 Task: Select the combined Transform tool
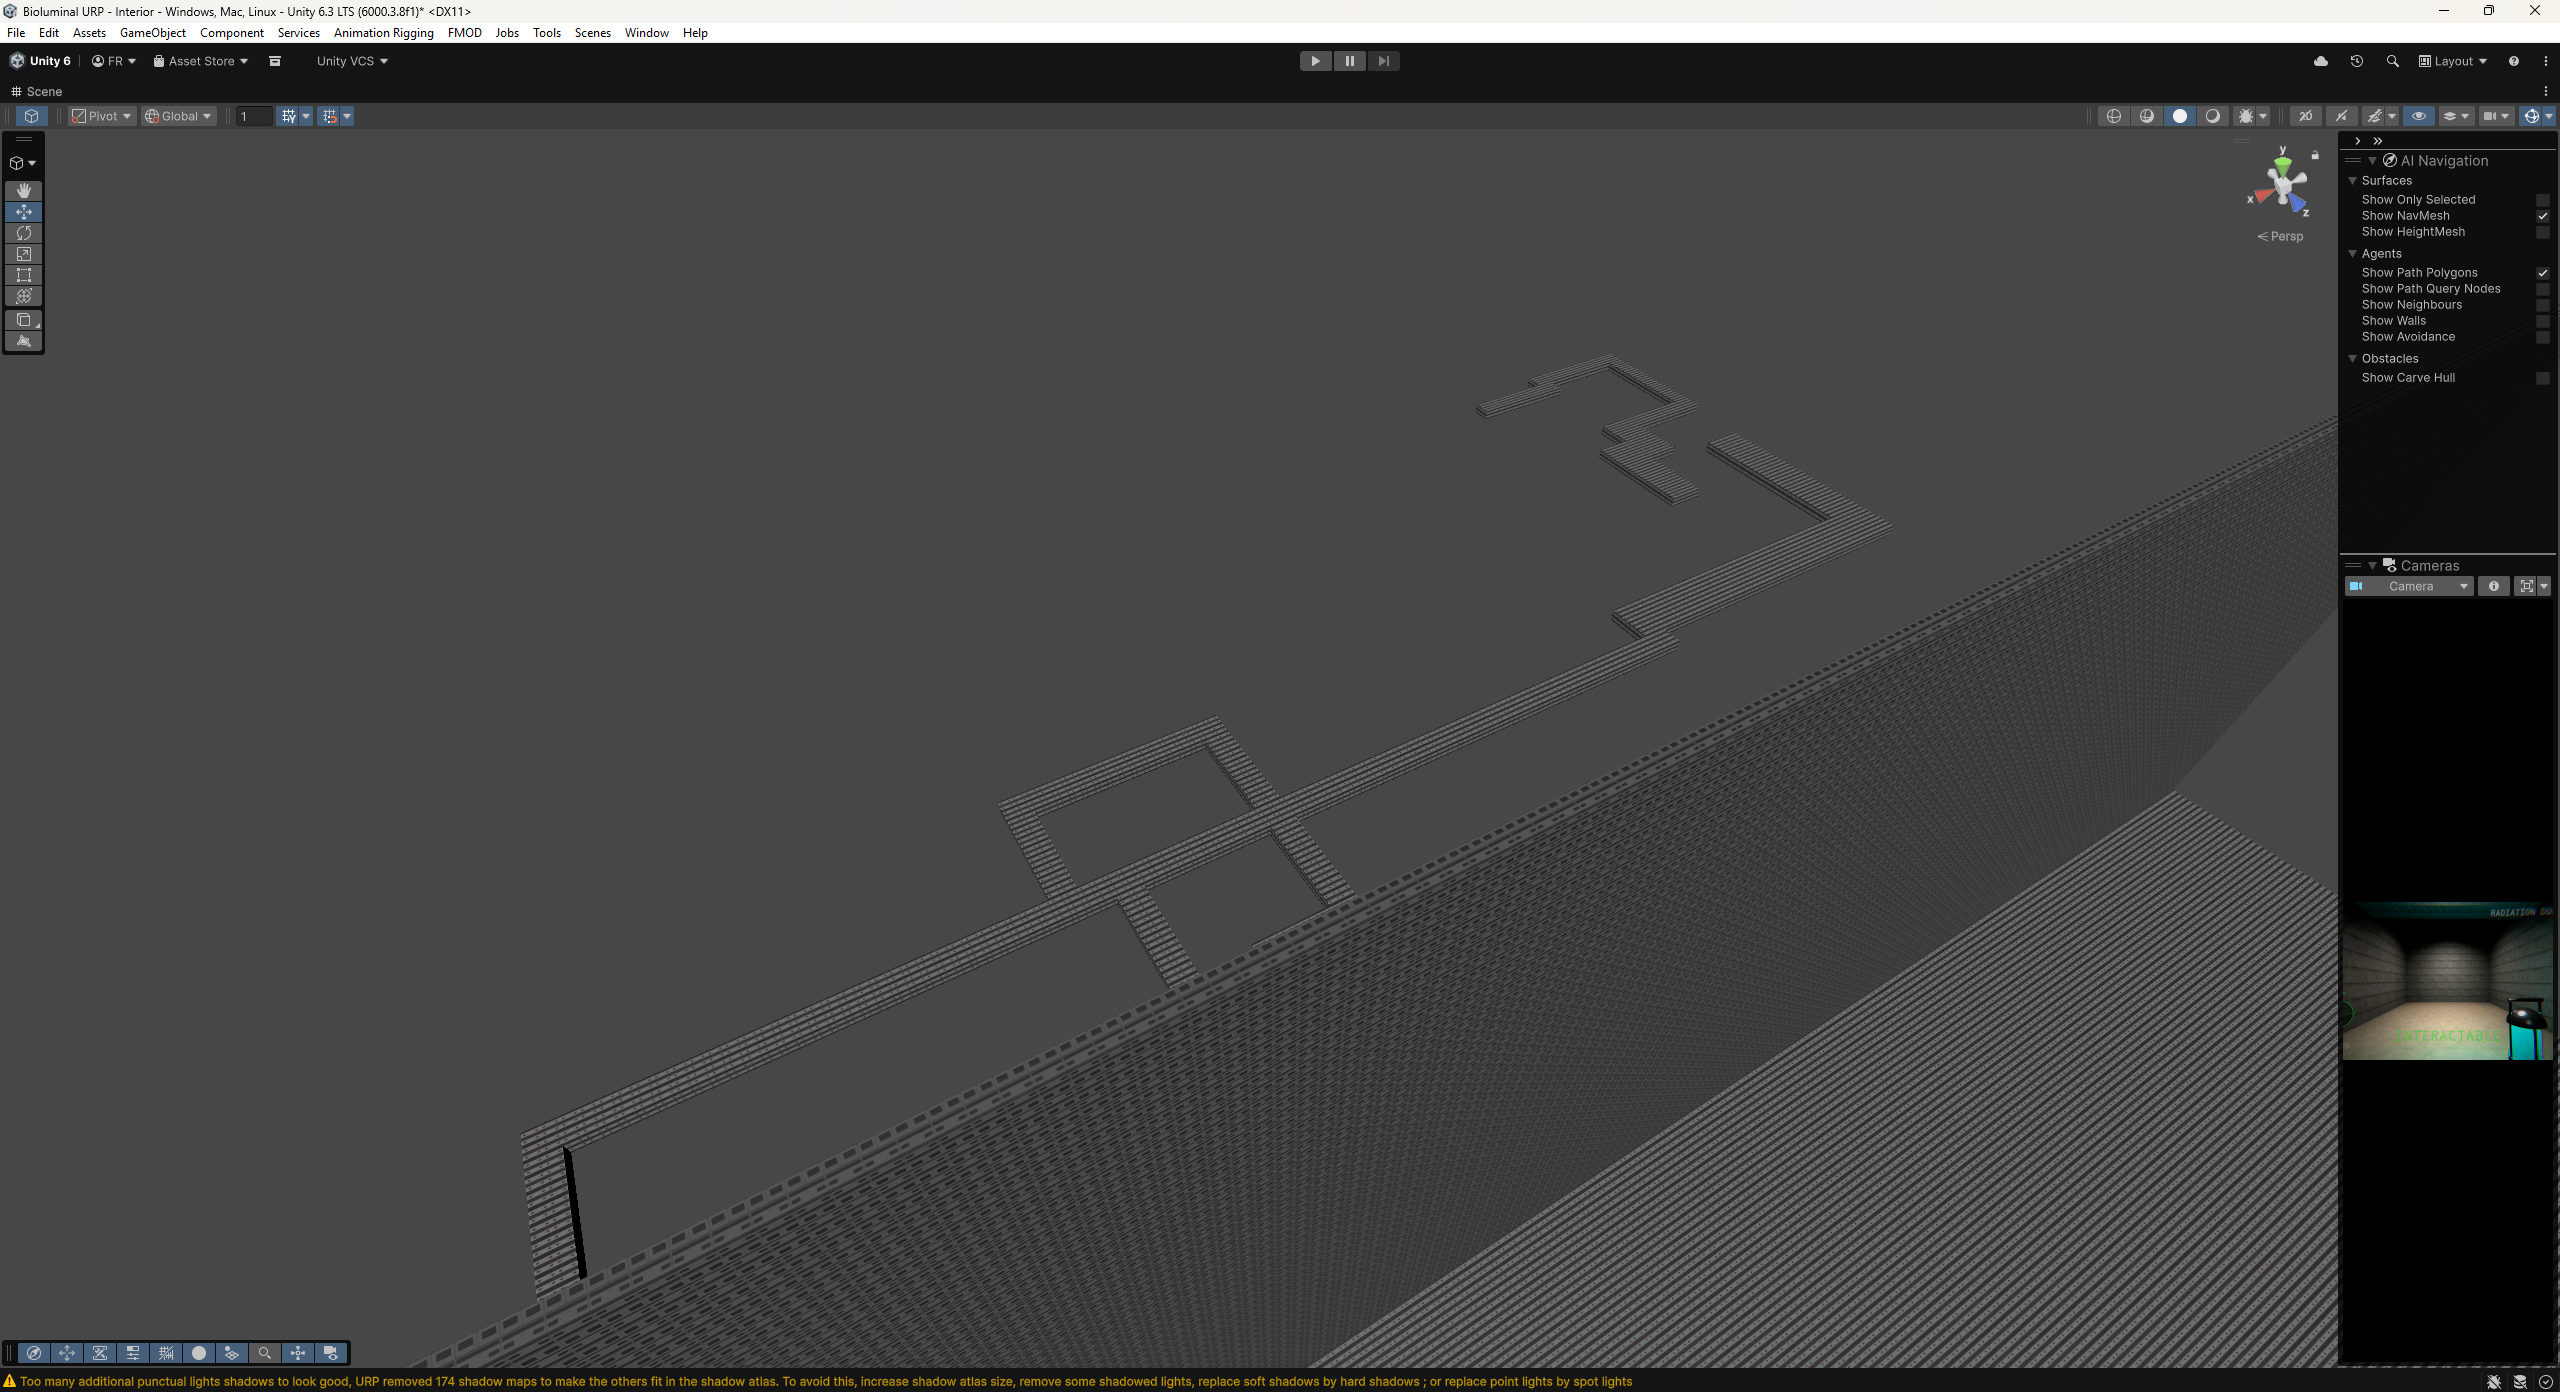coord(24,296)
